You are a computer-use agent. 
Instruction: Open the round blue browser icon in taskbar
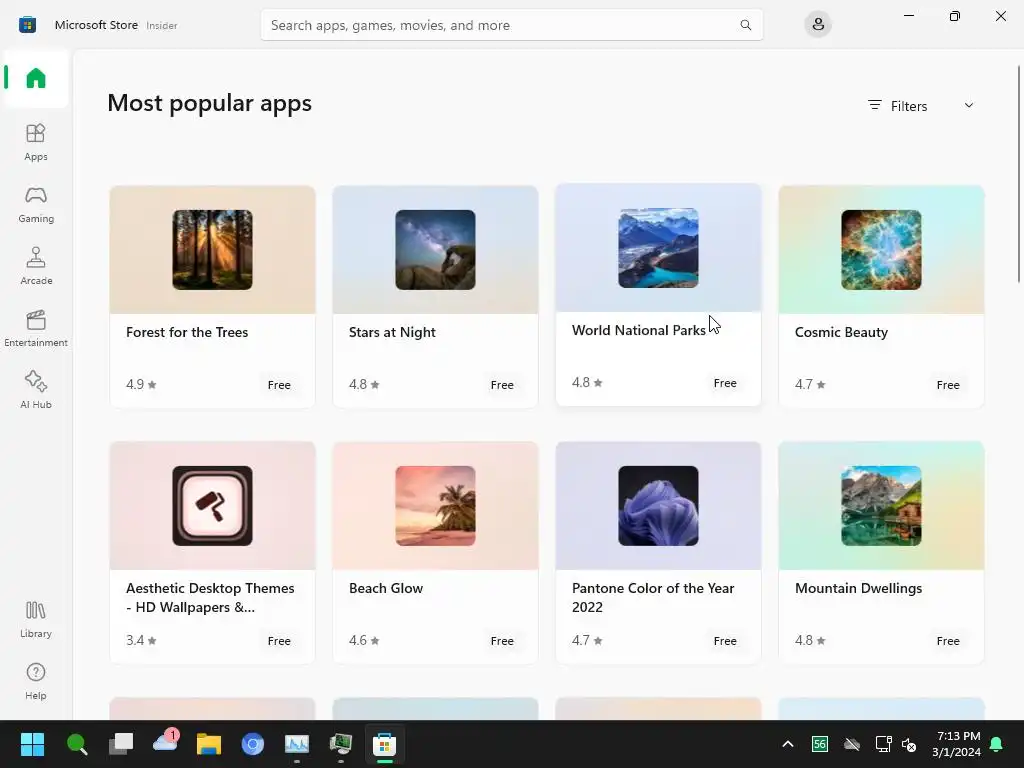(253, 744)
